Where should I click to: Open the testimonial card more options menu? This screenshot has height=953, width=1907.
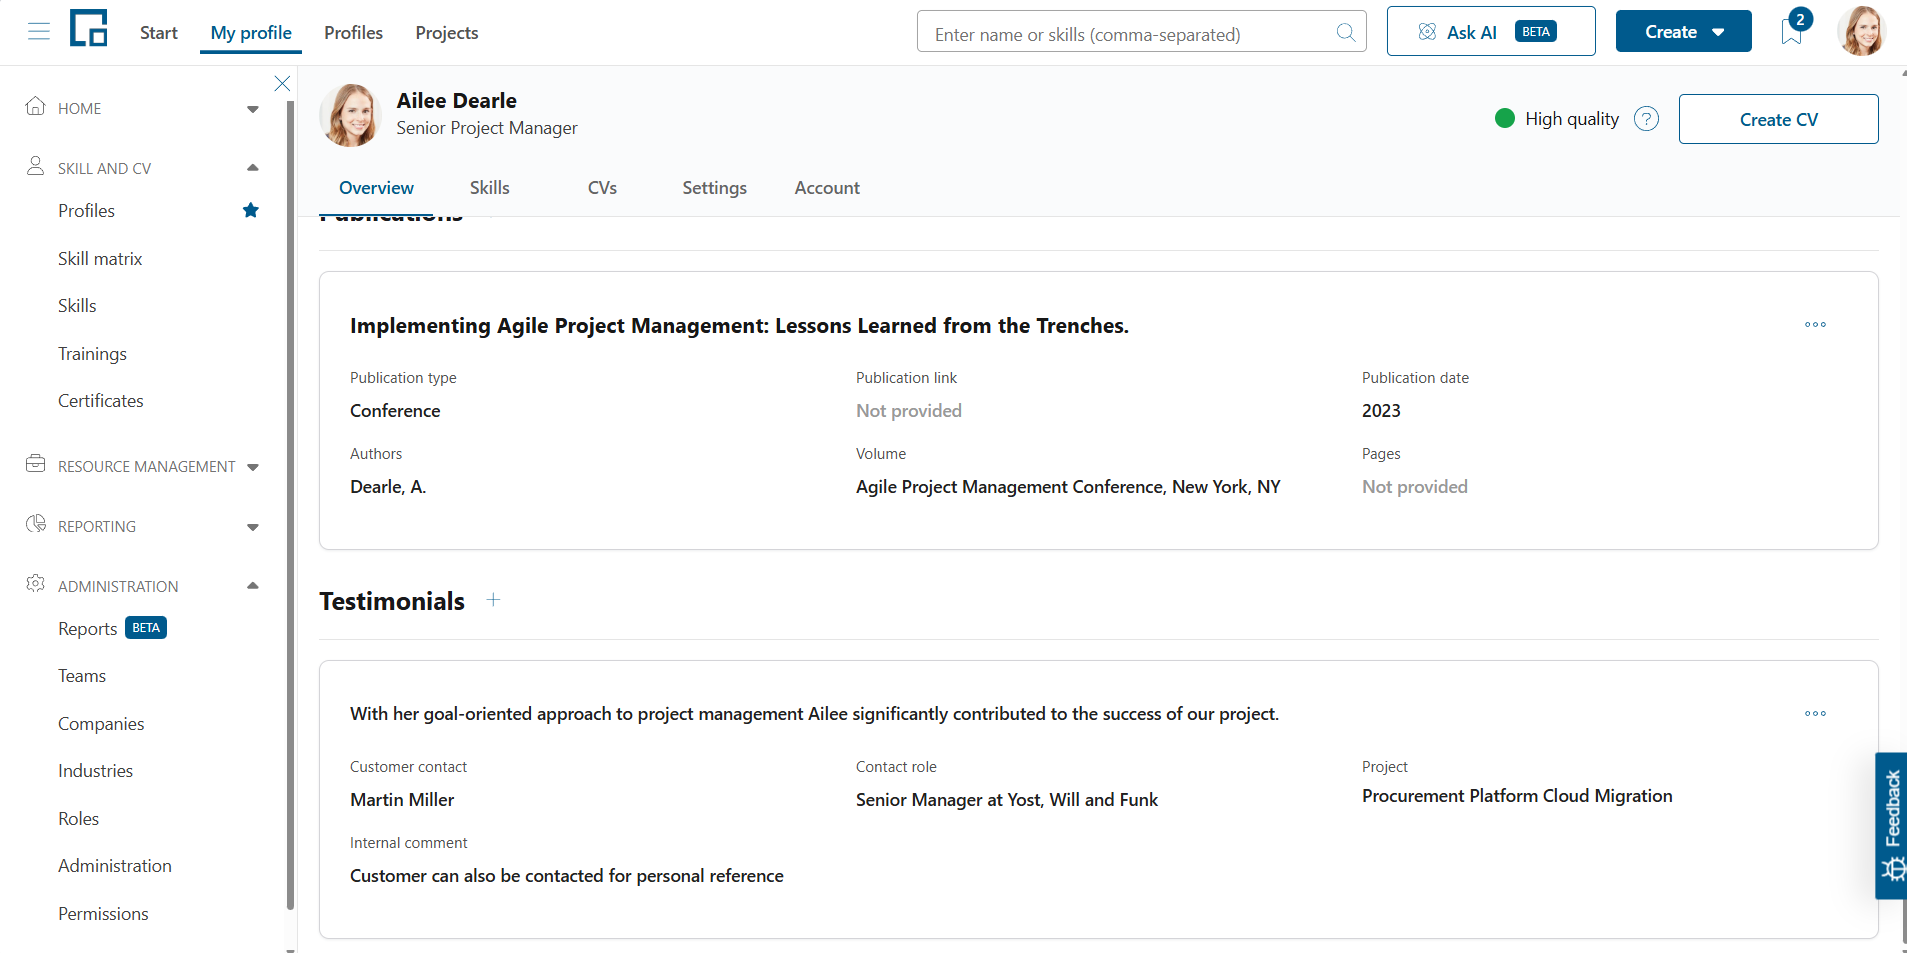(x=1815, y=714)
